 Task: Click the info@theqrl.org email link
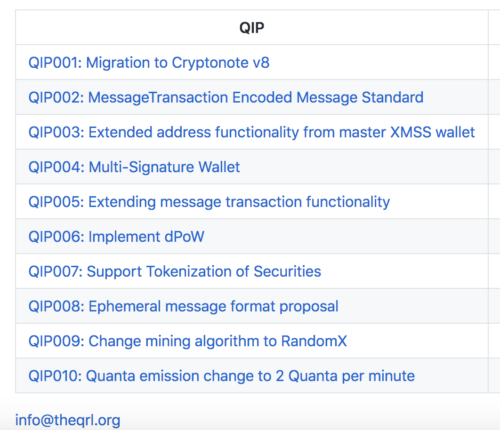coord(68,420)
